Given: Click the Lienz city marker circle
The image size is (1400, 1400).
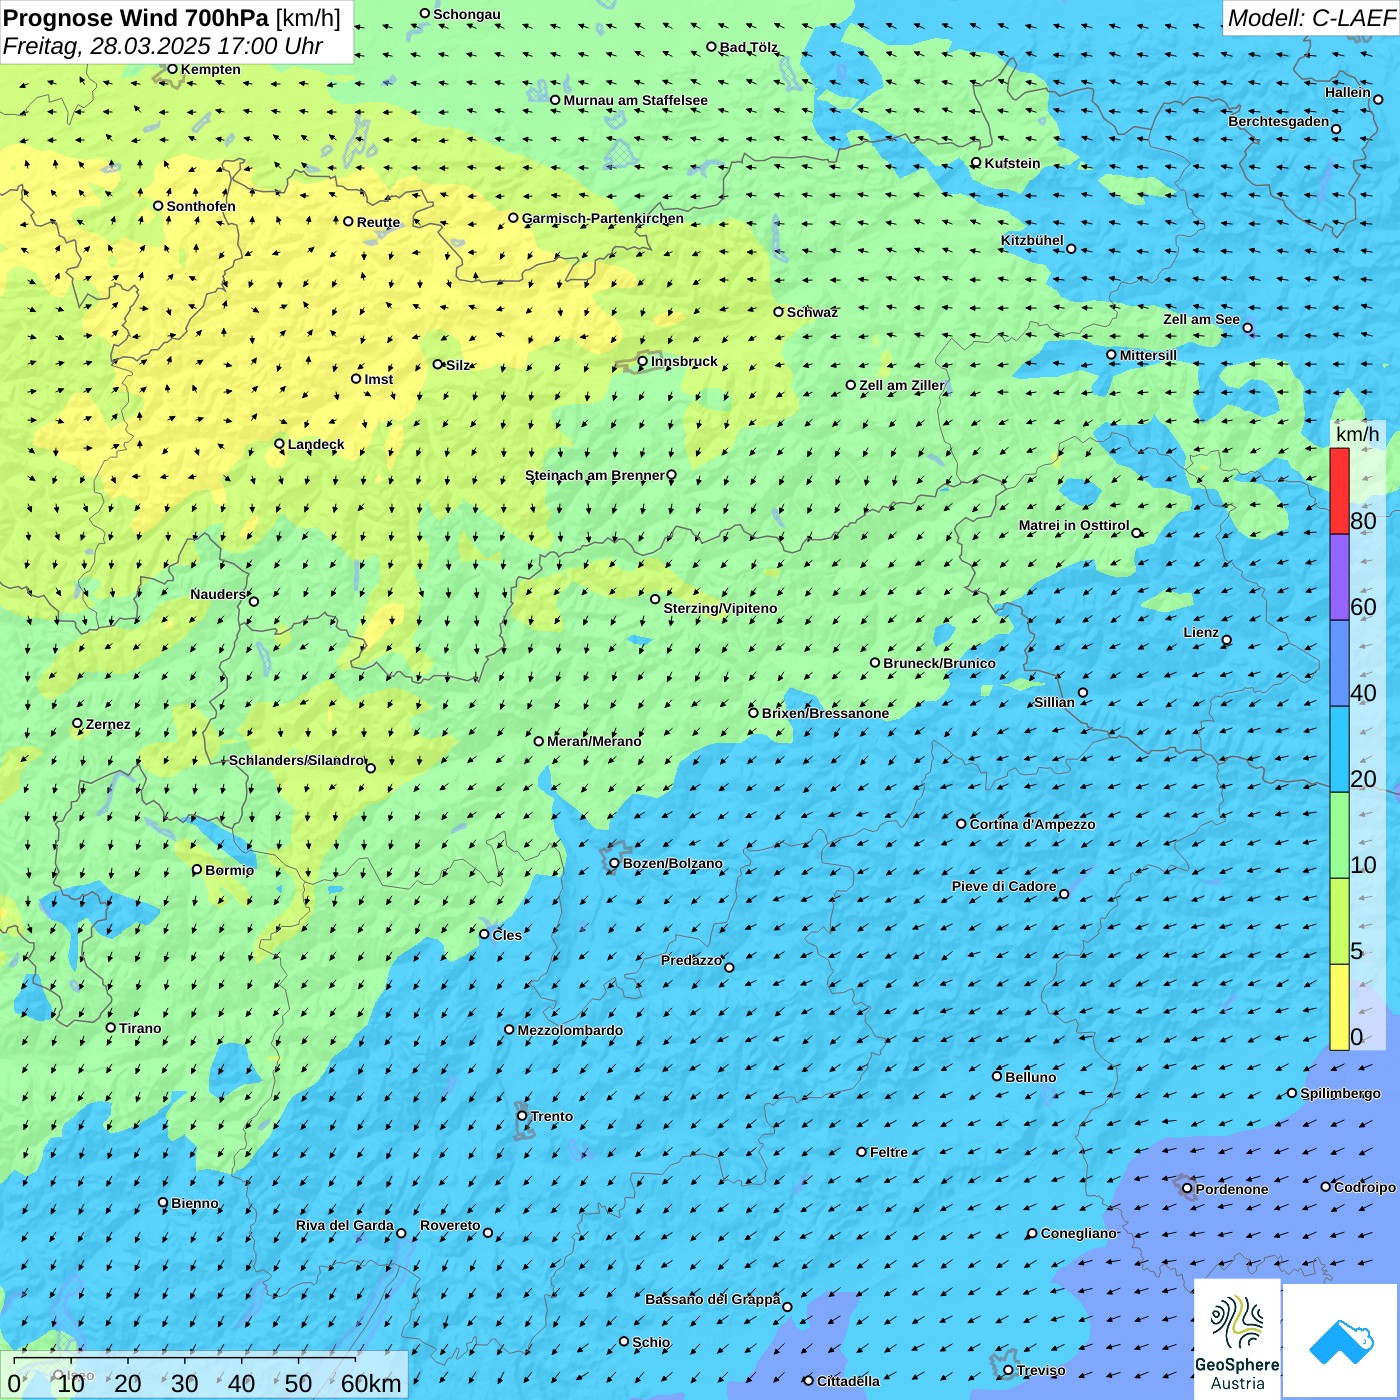Looking at the screenshot, I should pos(1227,640).
